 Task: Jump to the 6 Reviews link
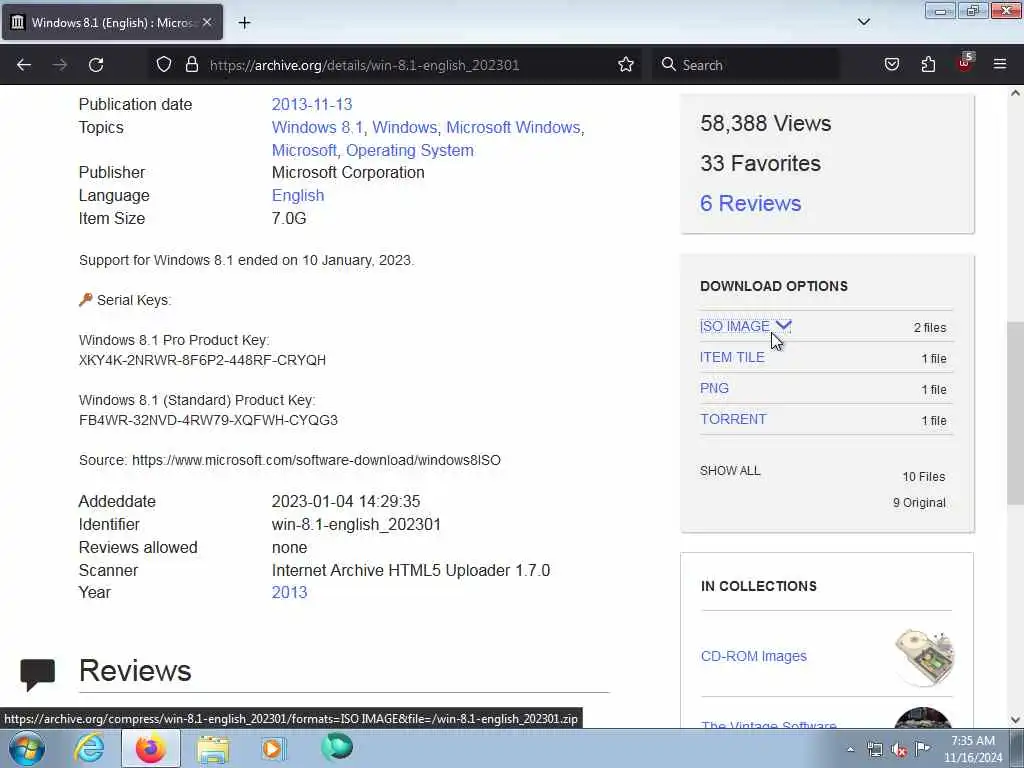[x=750, y=203]
